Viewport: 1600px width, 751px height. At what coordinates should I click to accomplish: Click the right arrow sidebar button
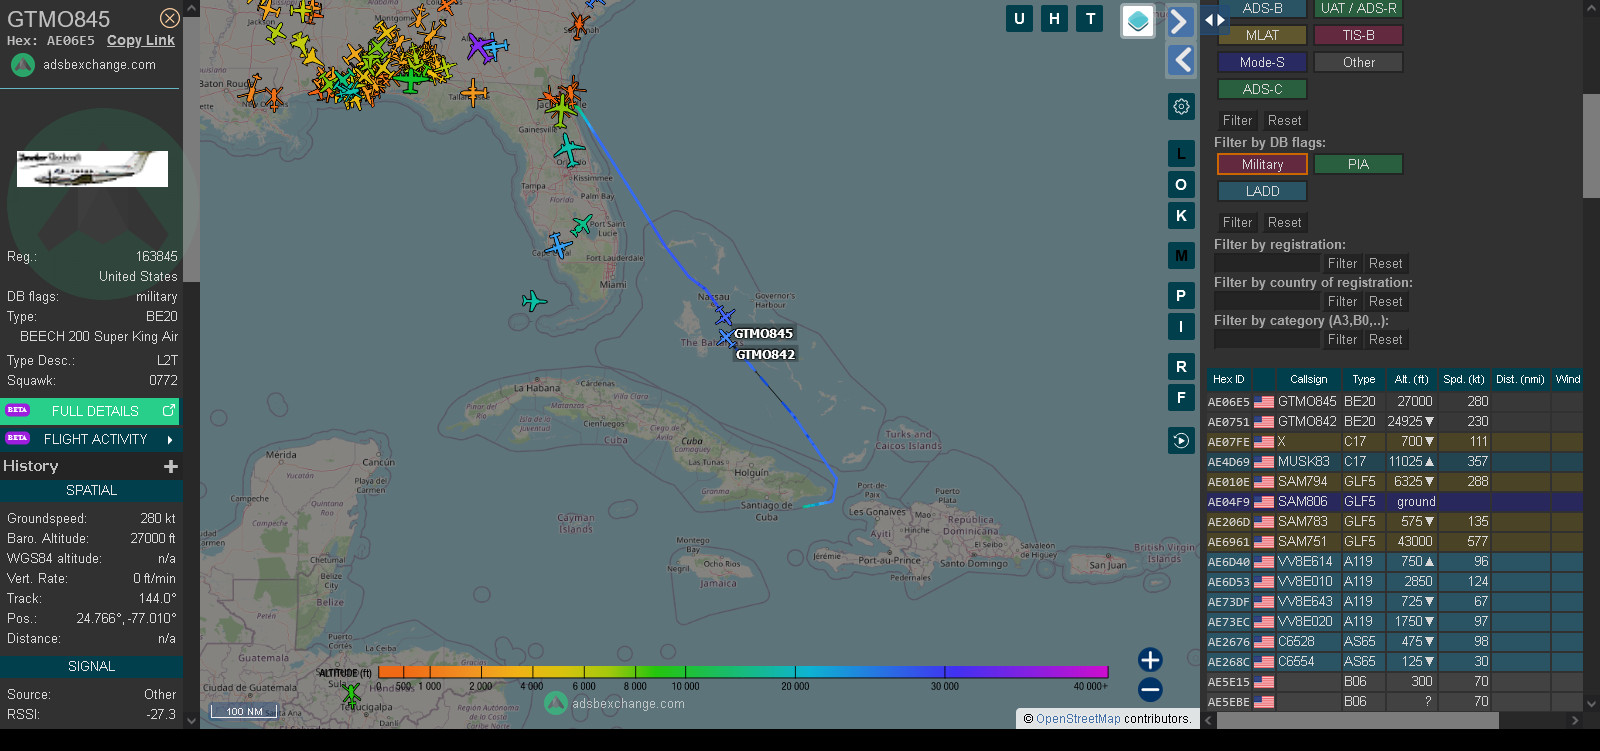click(x=1181, y=21)
